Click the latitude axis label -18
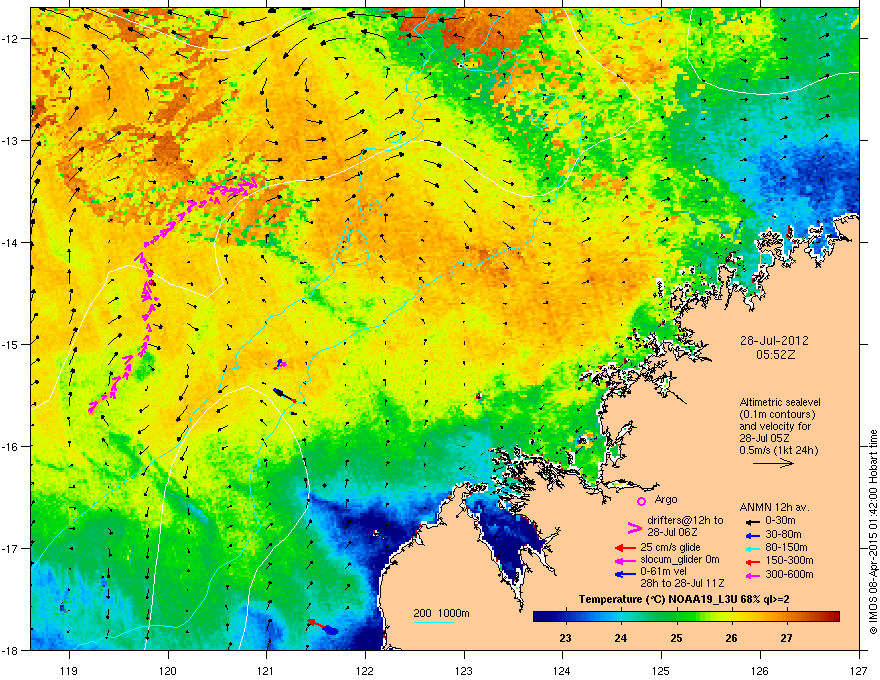880x680 pixels. [10, 651]
